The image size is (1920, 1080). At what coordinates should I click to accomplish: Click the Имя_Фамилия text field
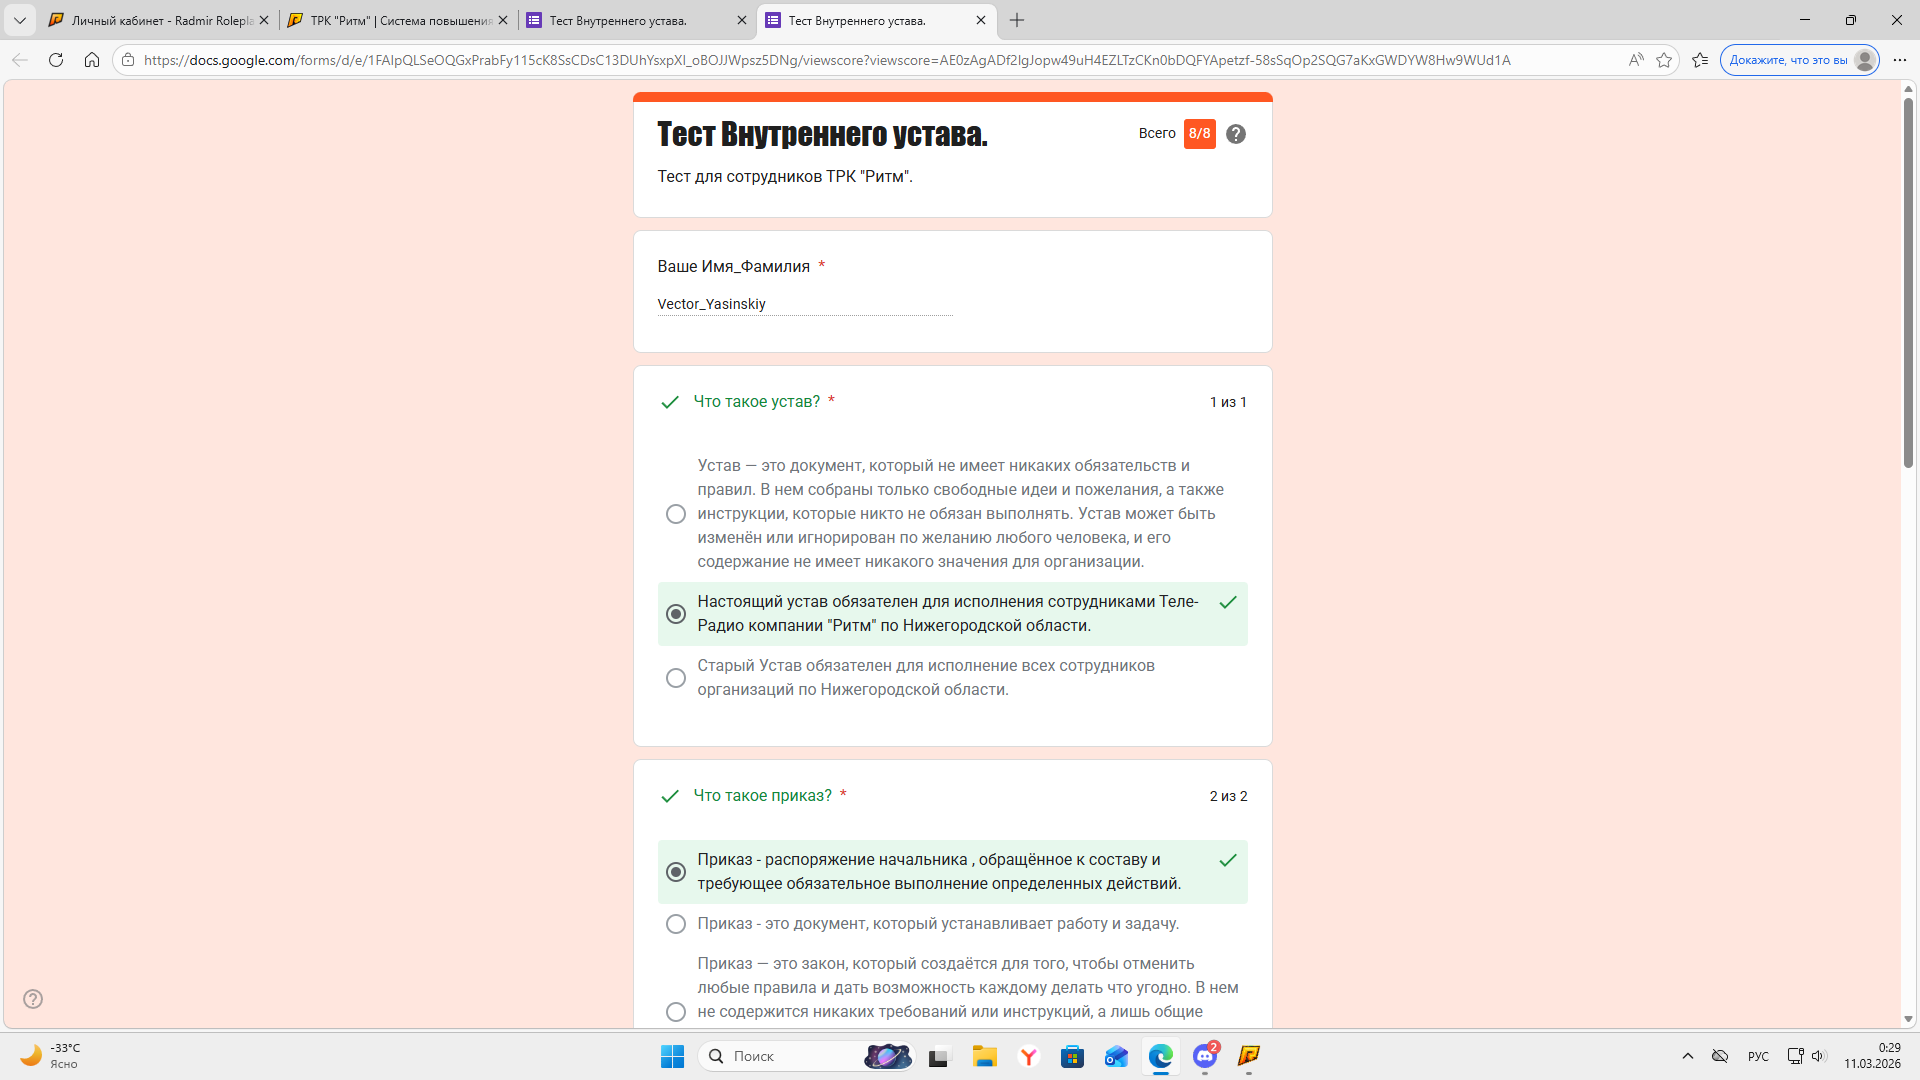(x=804, y=304)
